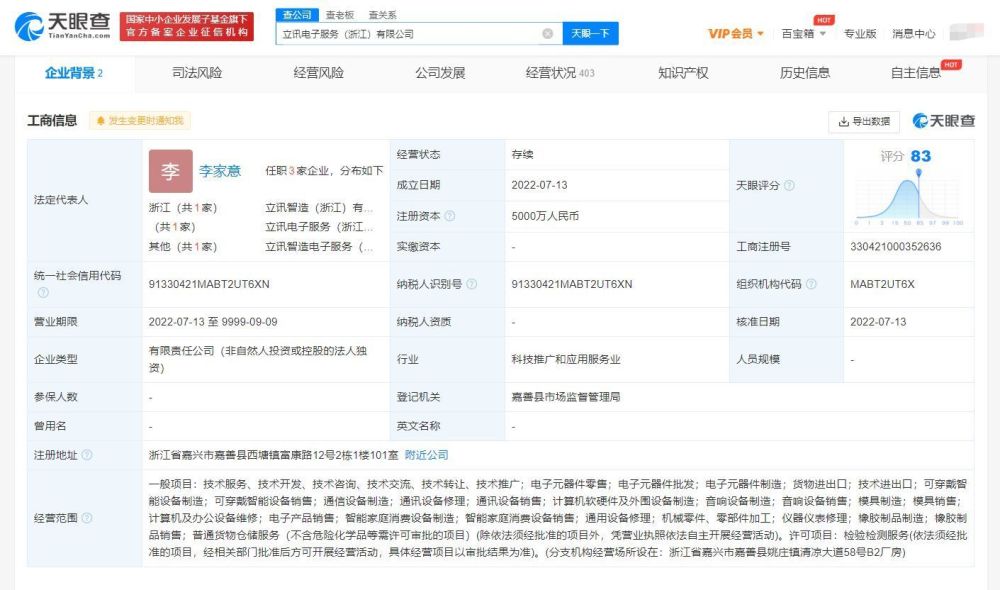The width and height of the screenshot is (1000, 590).
Task: Click help icon beside 纳税人识别号
Action: (471, 284)
